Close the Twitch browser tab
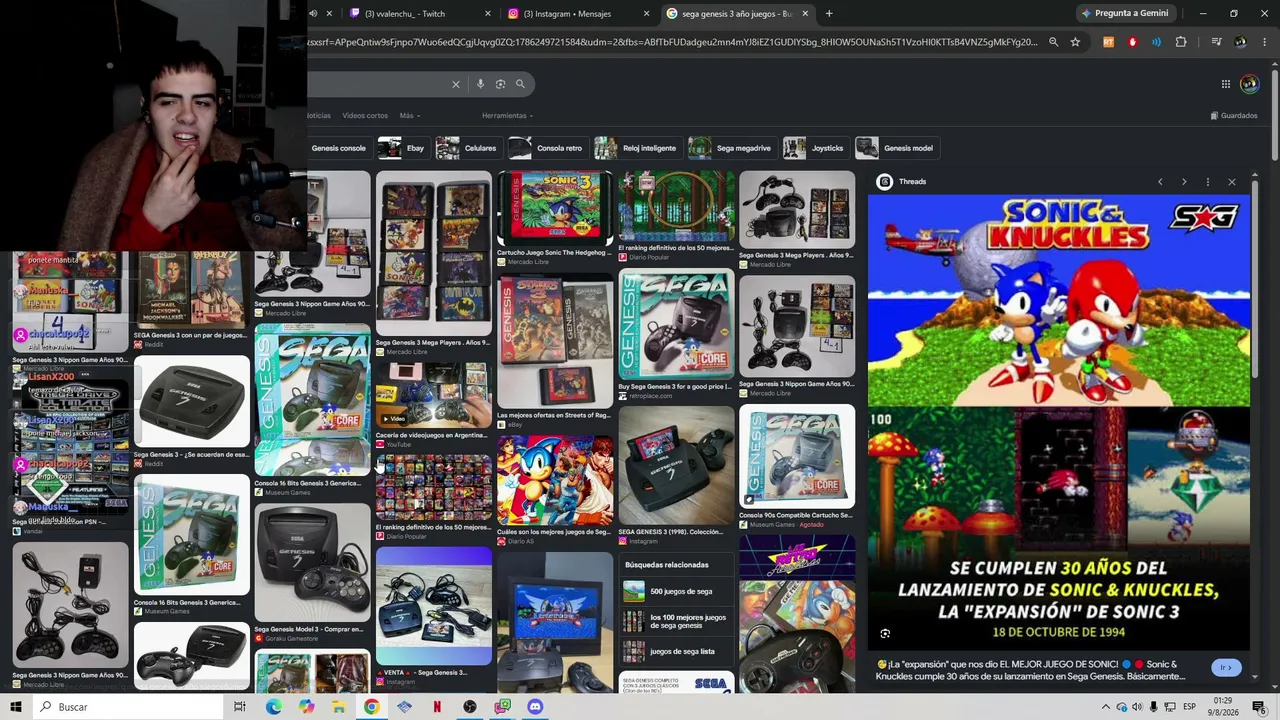 tap(488, 14)
